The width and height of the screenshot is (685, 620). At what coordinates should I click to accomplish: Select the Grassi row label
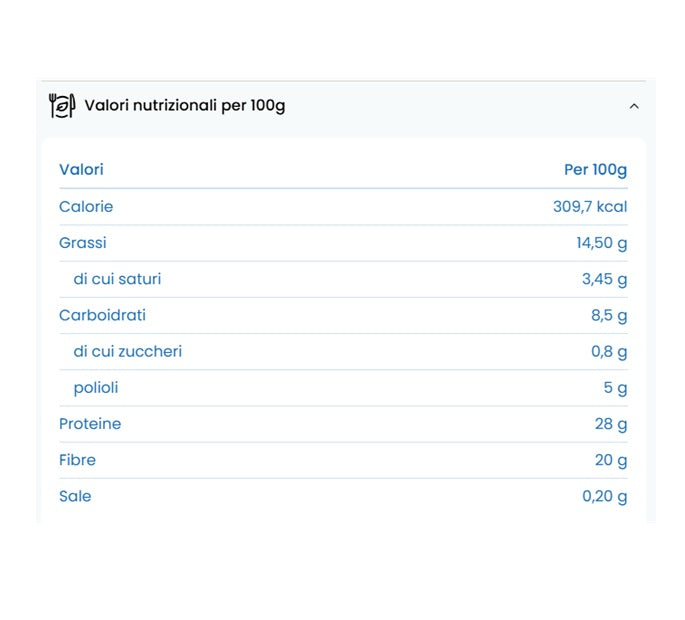82,243
